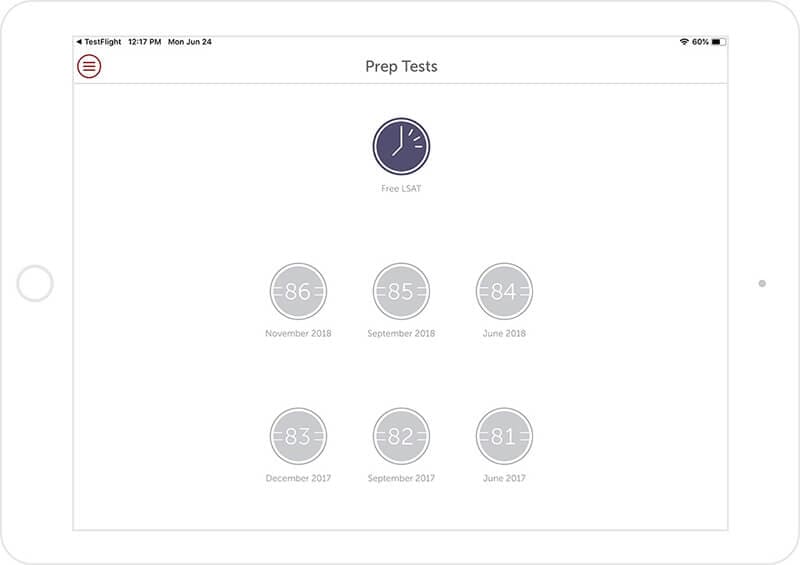Open the hamburger menu icon
Image resolution: width=800 pixels, height=565 pixels.
point(89,66)
